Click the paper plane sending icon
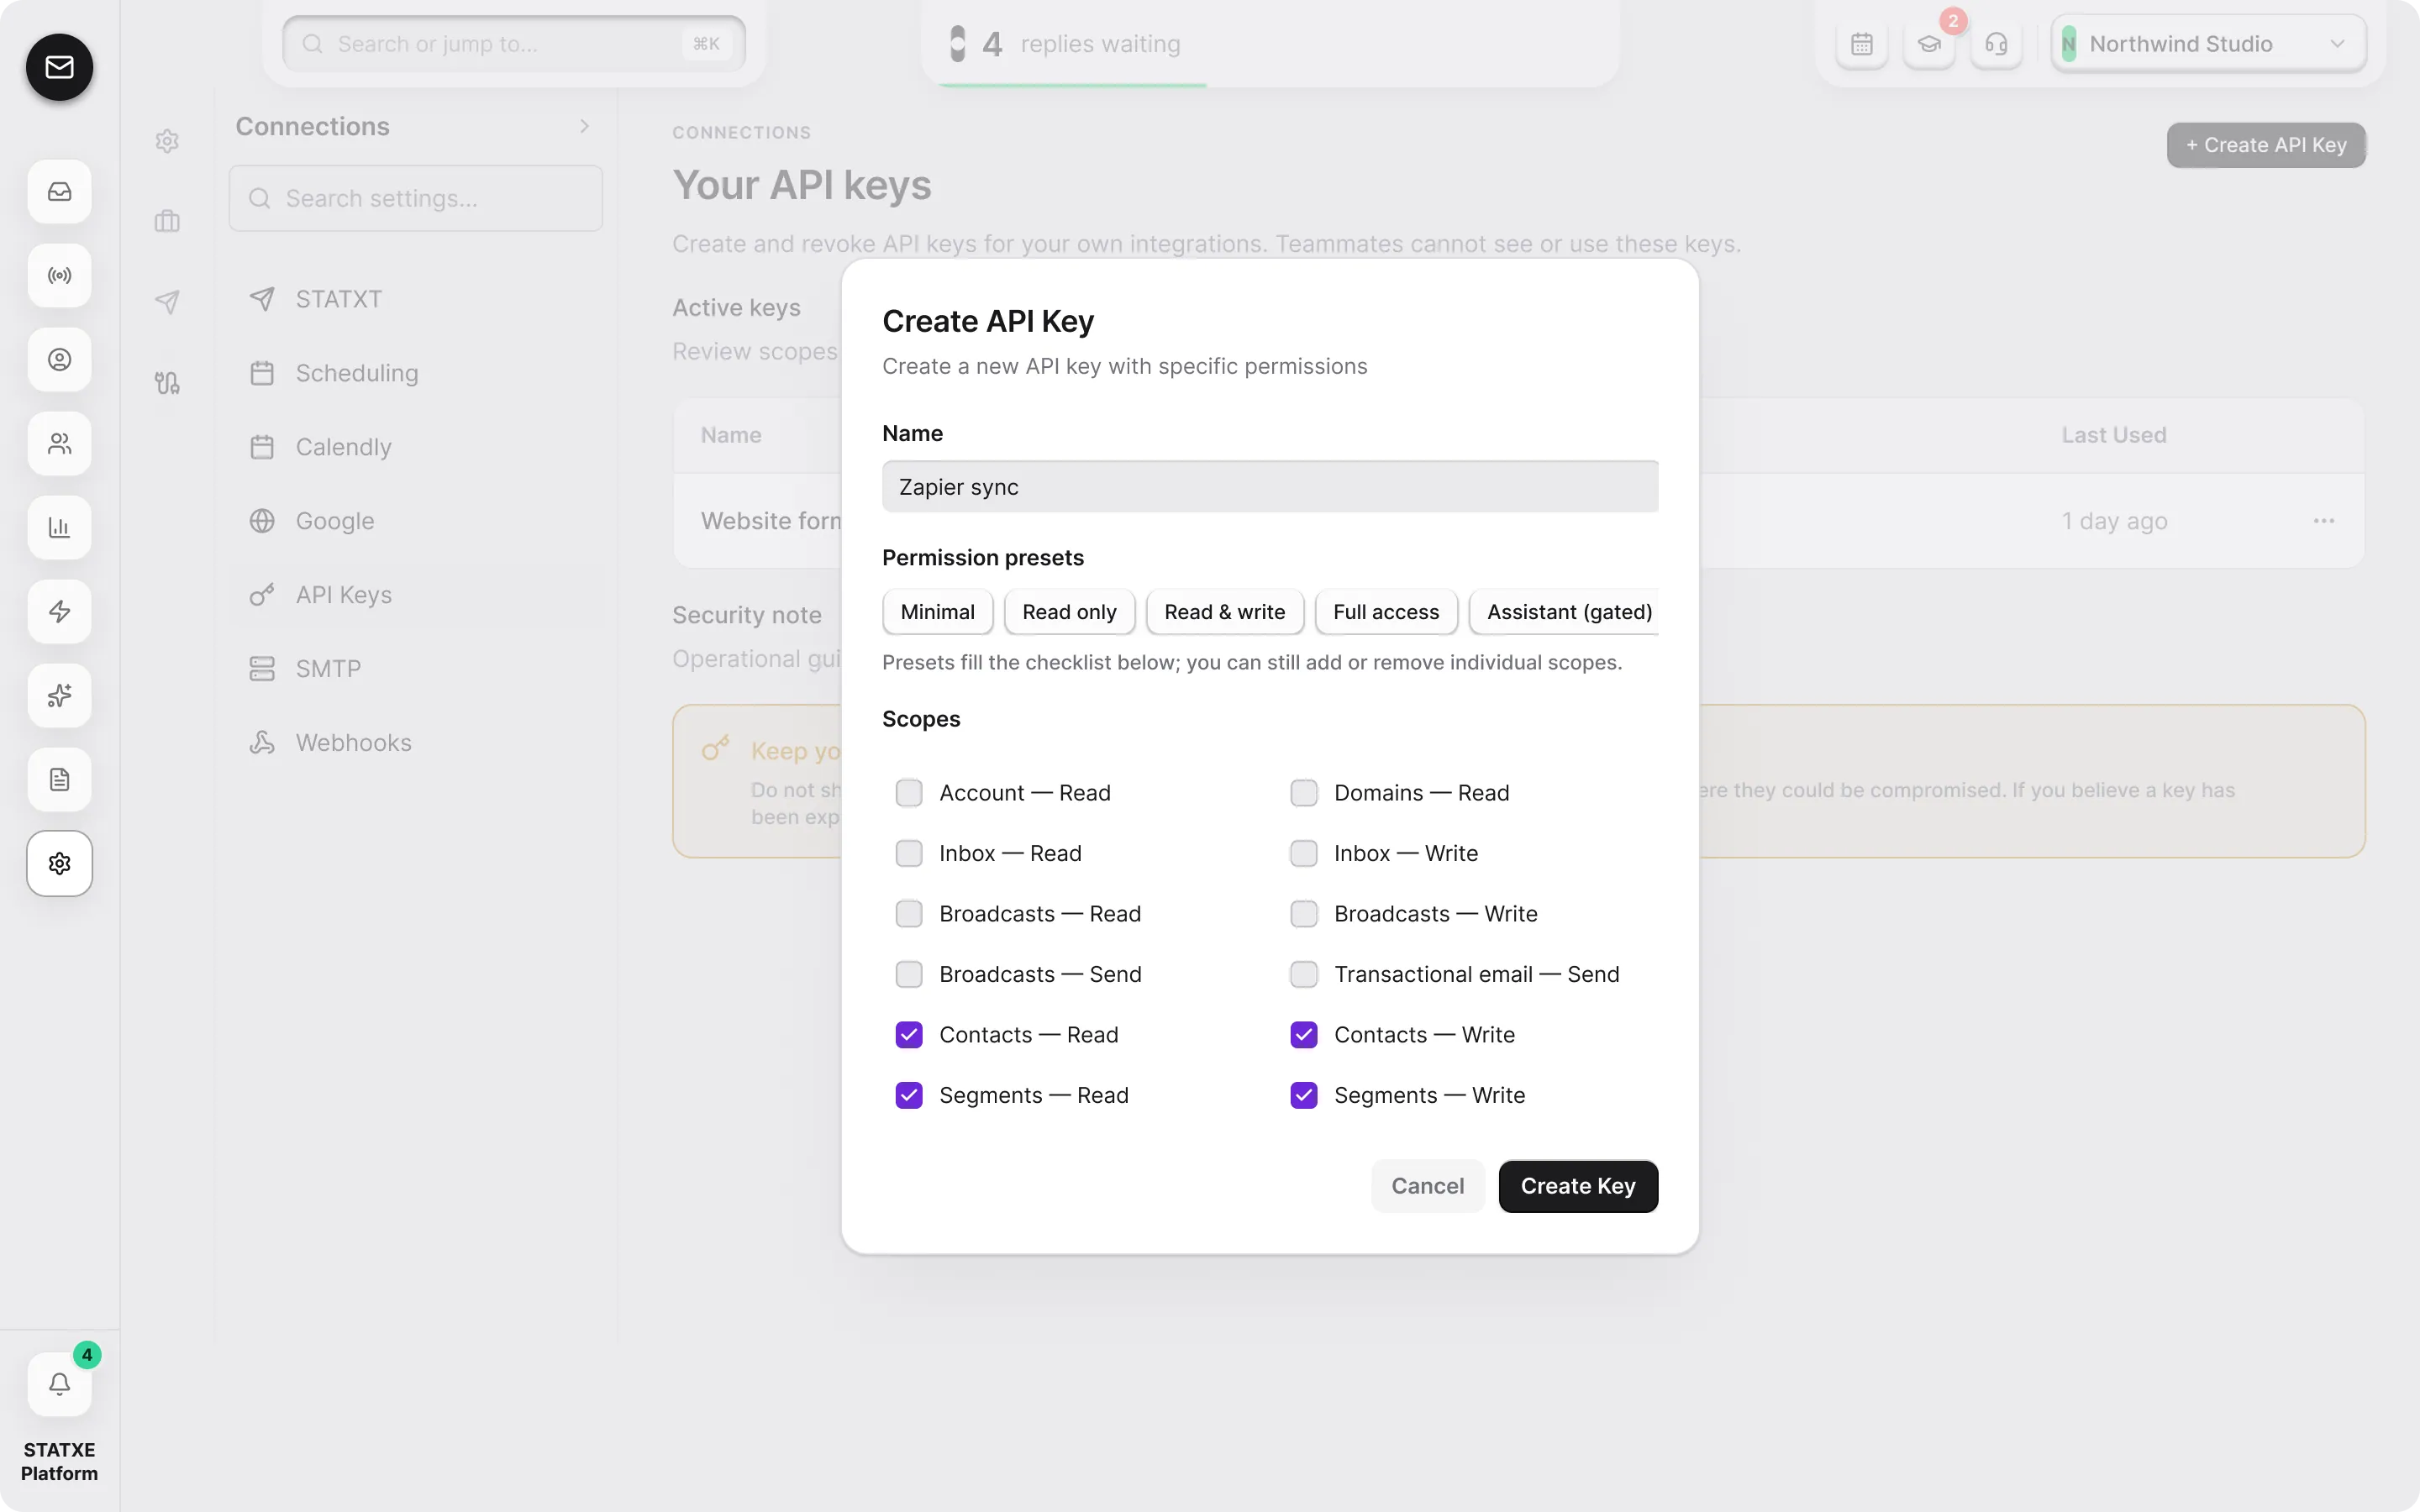Screen dimensions: 2420x1512 tap(167, 301)
